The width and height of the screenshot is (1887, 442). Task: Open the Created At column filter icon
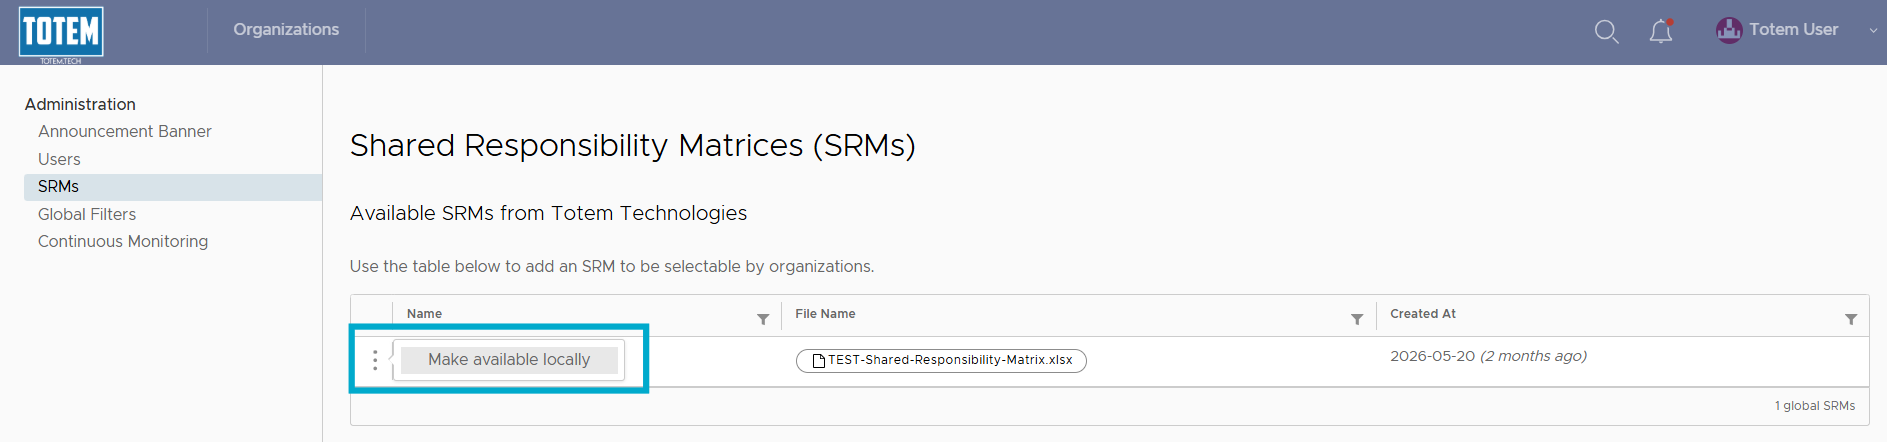(1851, 319)
